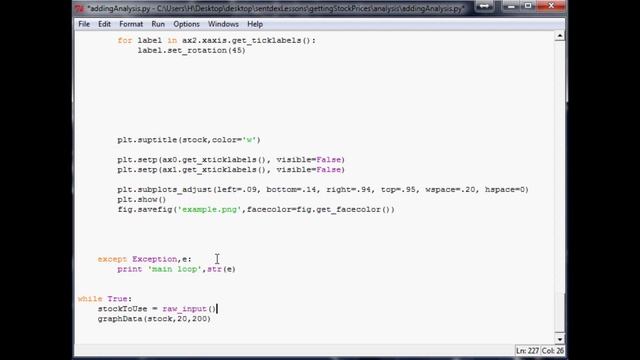This screenshot has height=360, width=640.
Task: Click the double-arrow button in title bar
Action: 484,6
